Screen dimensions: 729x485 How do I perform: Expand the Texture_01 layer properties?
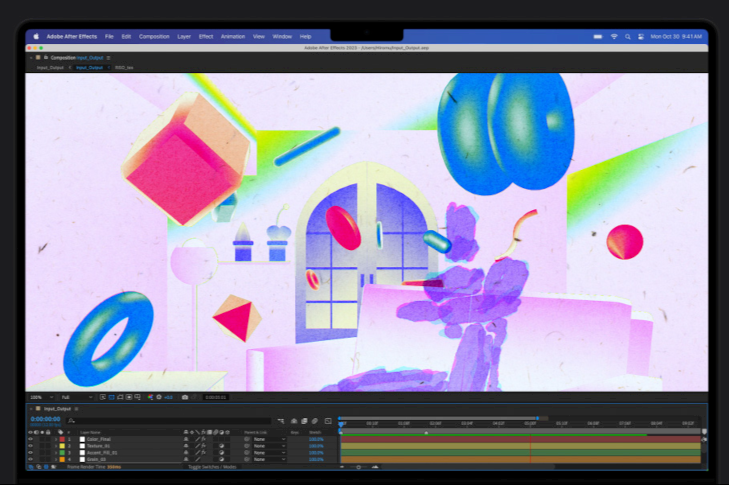[56, 446]
